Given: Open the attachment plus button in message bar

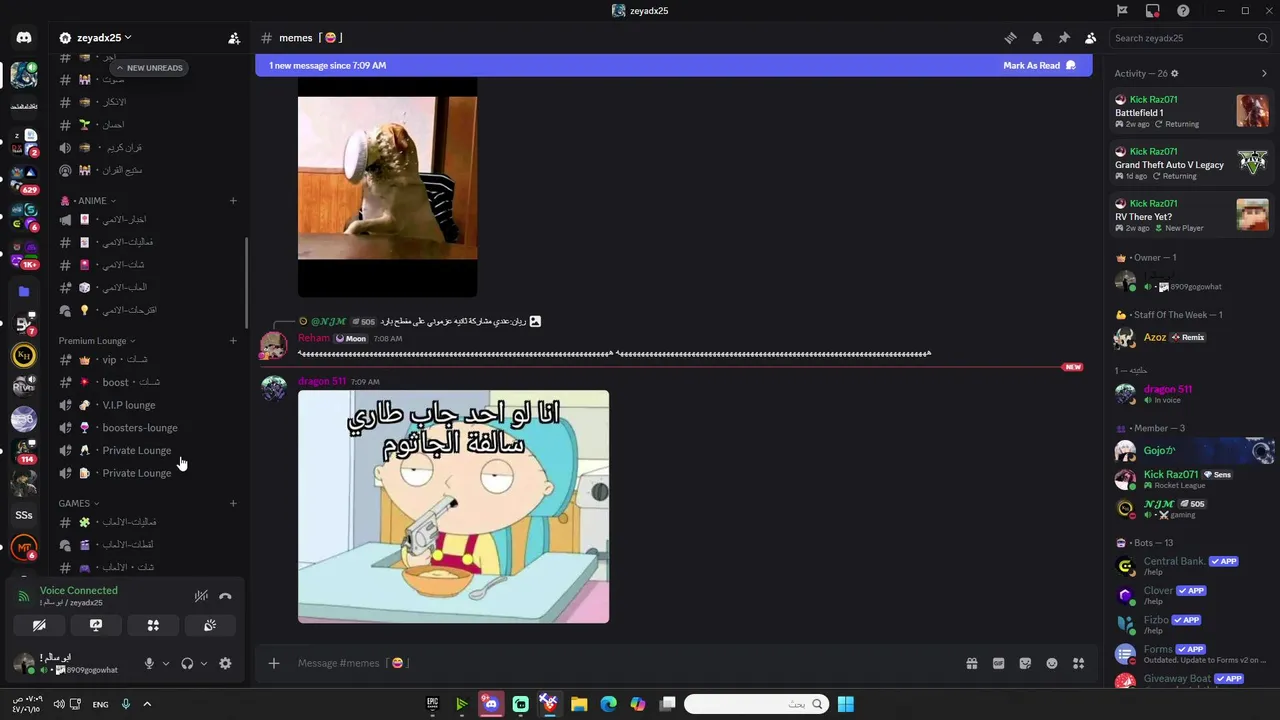Looking at the screenshot, I should pyautogui.click(x=274, y=663).
